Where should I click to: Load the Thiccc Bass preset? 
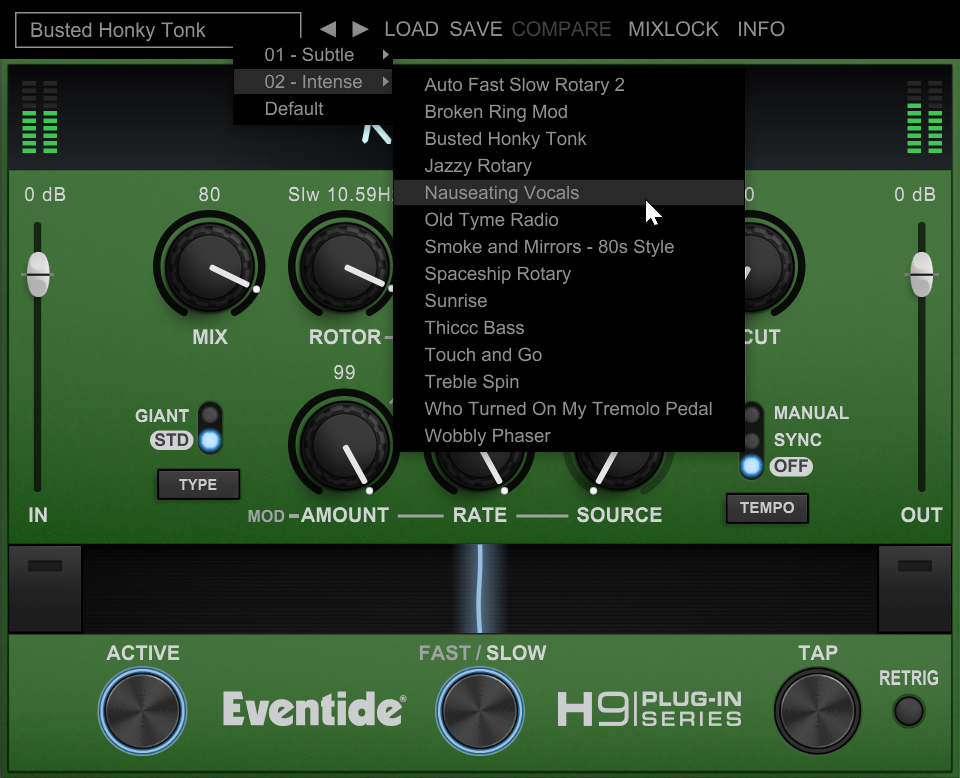pyautogui.click(x=569, y=327)
